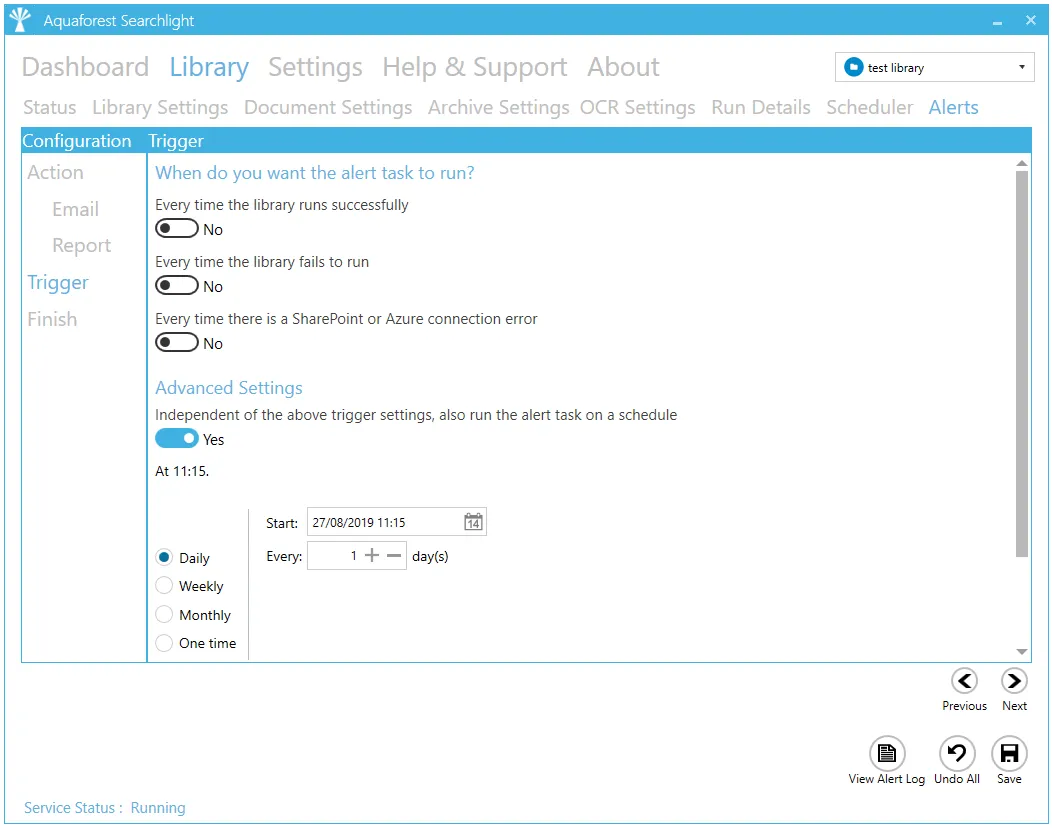Screen dimensions: 1052x828
Task: Select the Finish configuration step
Action: pyautogui.click(x=52, y=319)
